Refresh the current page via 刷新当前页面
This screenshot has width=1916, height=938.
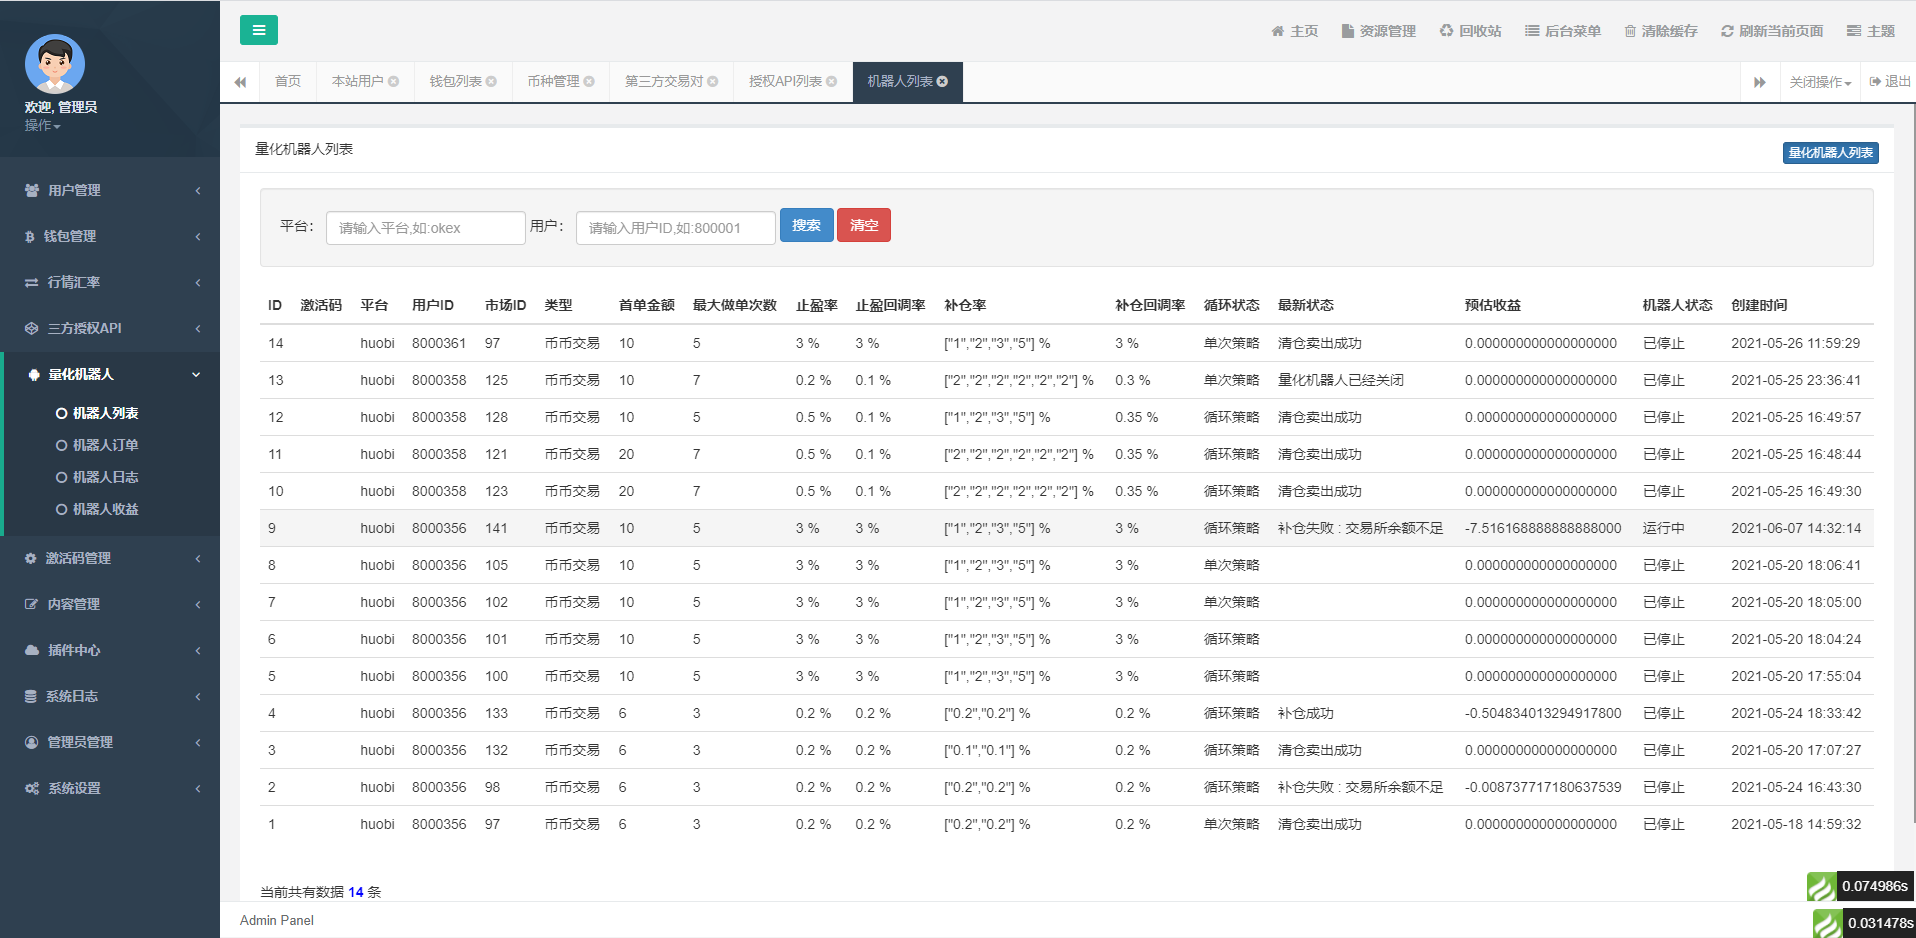1770,30
